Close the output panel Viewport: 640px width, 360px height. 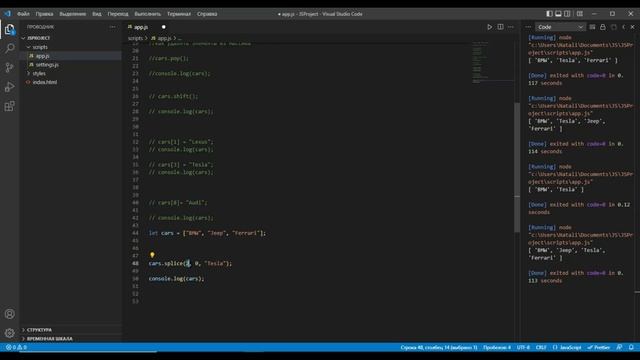tap(633, 27)
